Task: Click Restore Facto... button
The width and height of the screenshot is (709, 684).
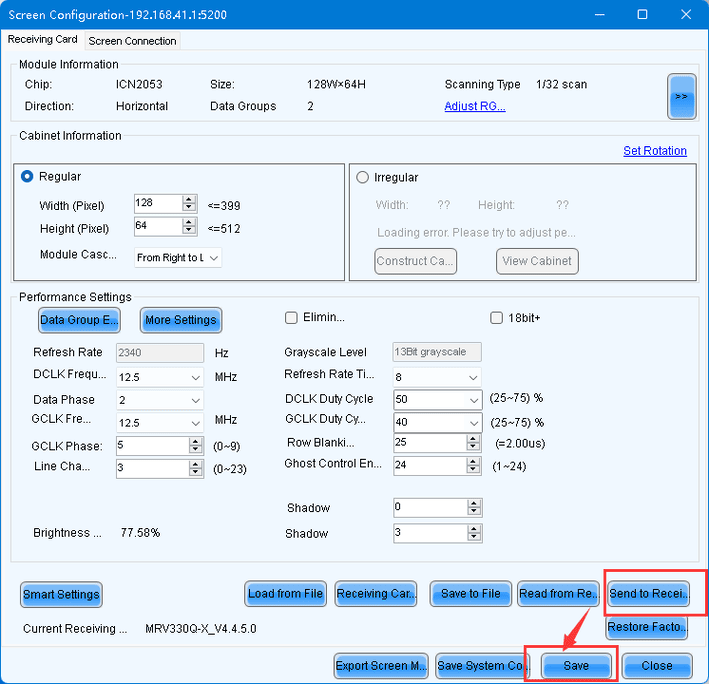Action: click(647, 627)
